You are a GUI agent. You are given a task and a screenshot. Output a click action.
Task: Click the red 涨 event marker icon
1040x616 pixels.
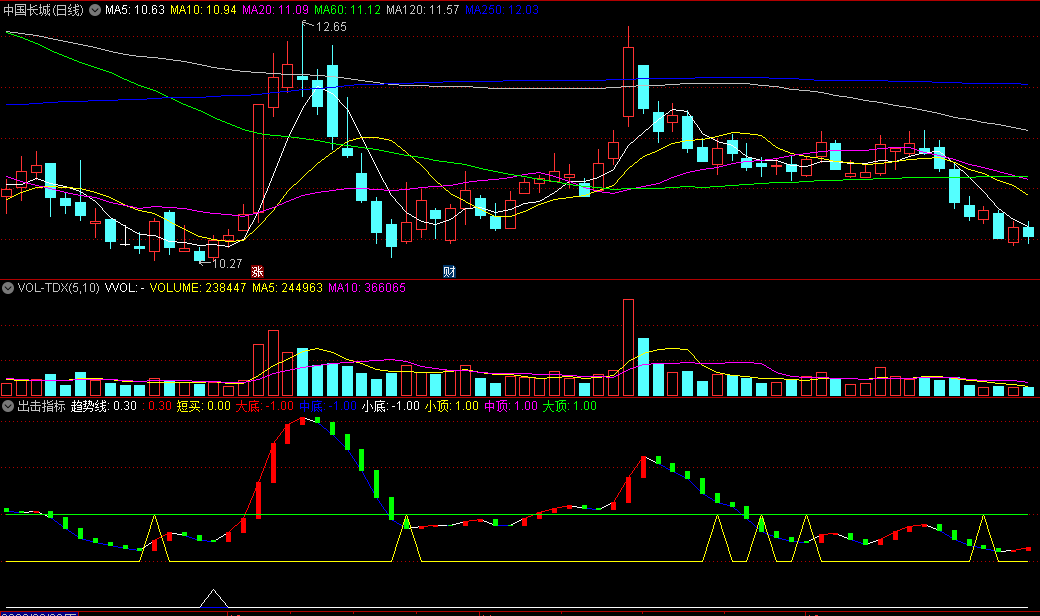[257, 271]
